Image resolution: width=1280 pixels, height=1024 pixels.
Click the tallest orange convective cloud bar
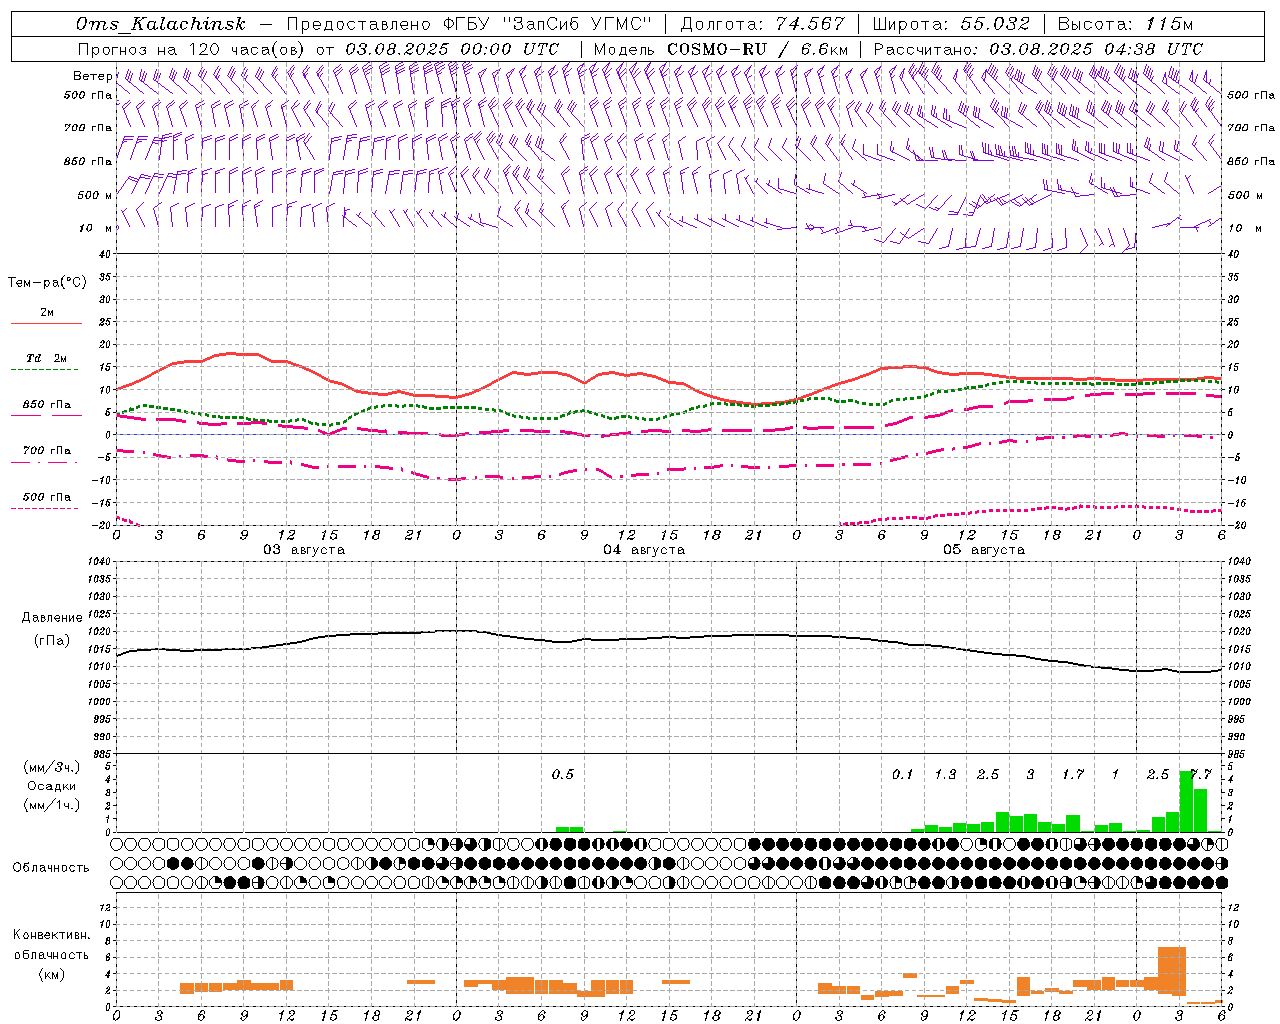point(1172,971)
